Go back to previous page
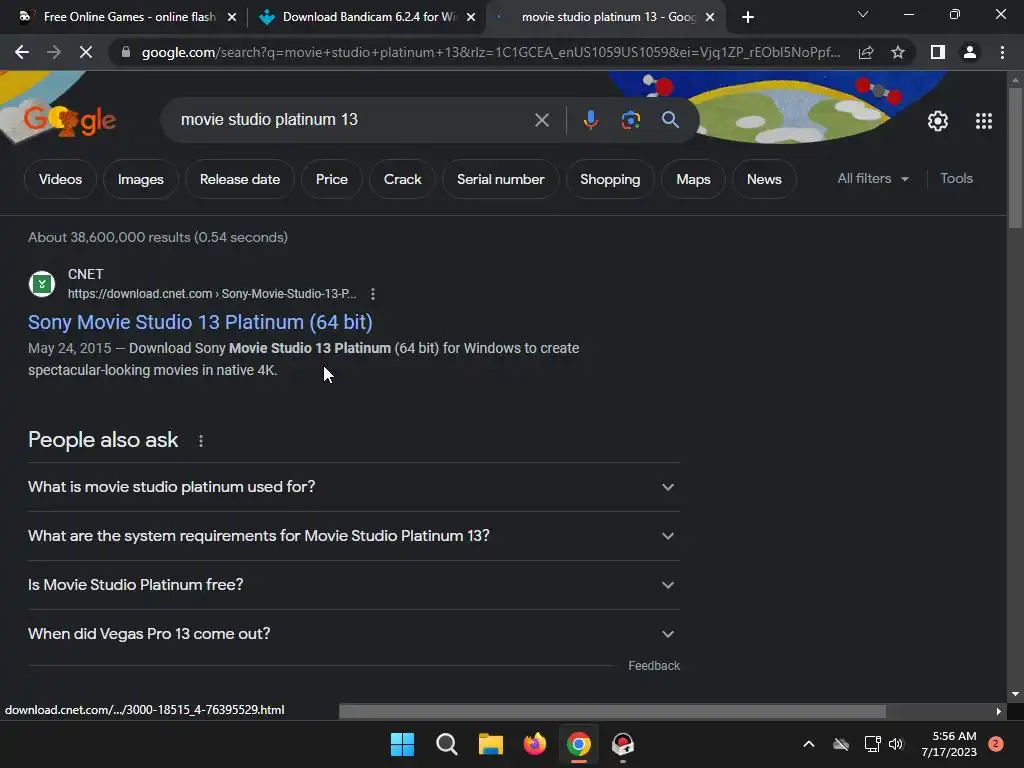This screenshot has width=1024, height=768. tap(22, 52)
